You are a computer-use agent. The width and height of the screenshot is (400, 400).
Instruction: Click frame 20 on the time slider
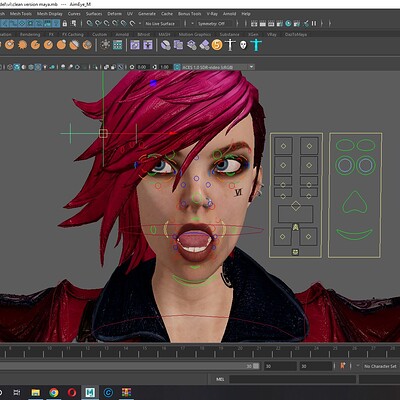pyautogui.click(x=240, y=350)
